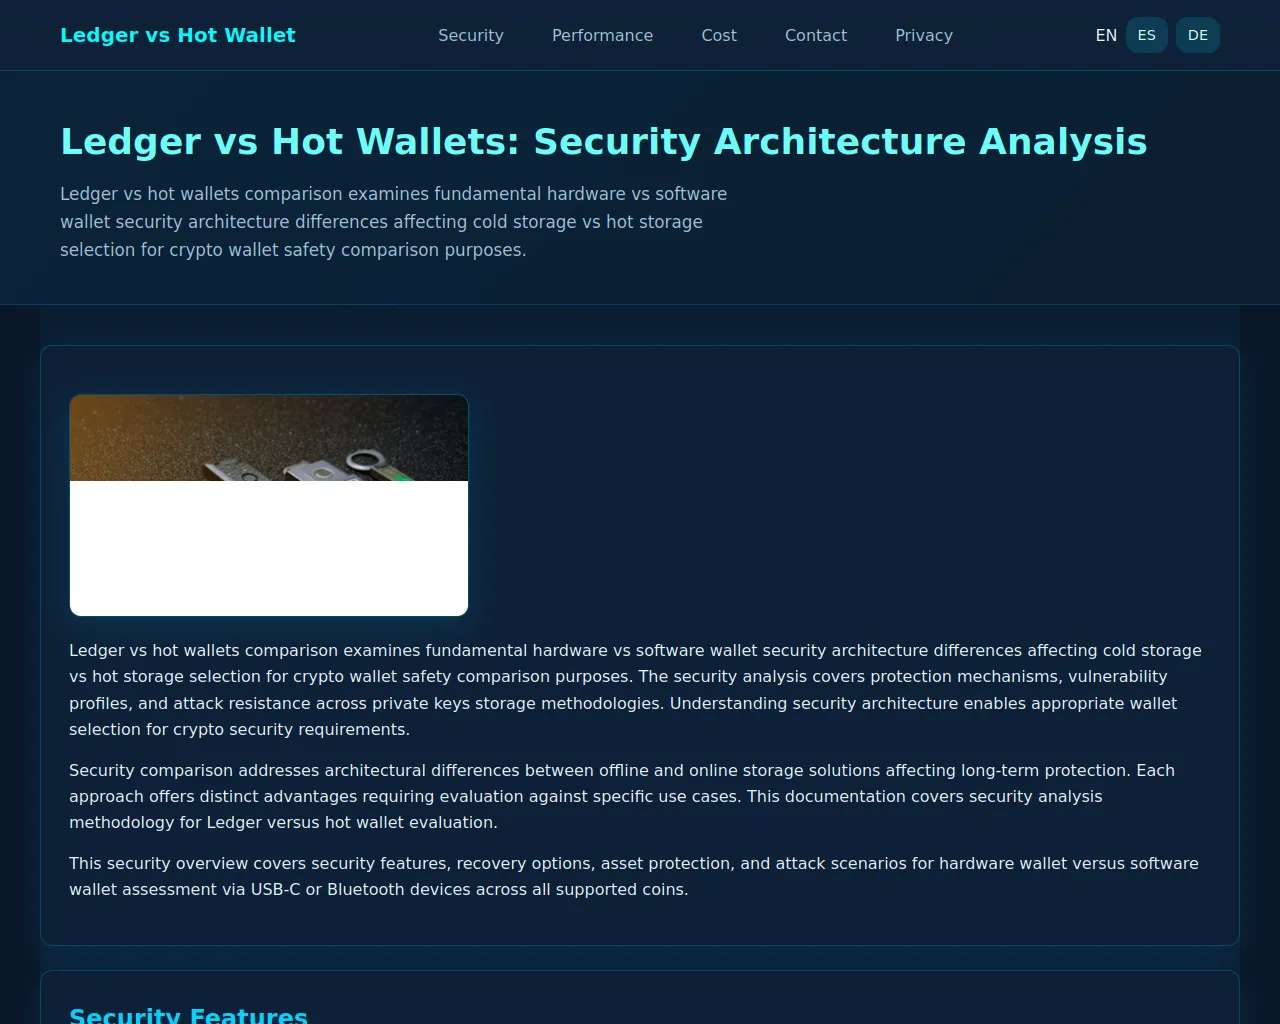Click the hero subtitle text under the main heading
1280x1024 pixels.
394,222
